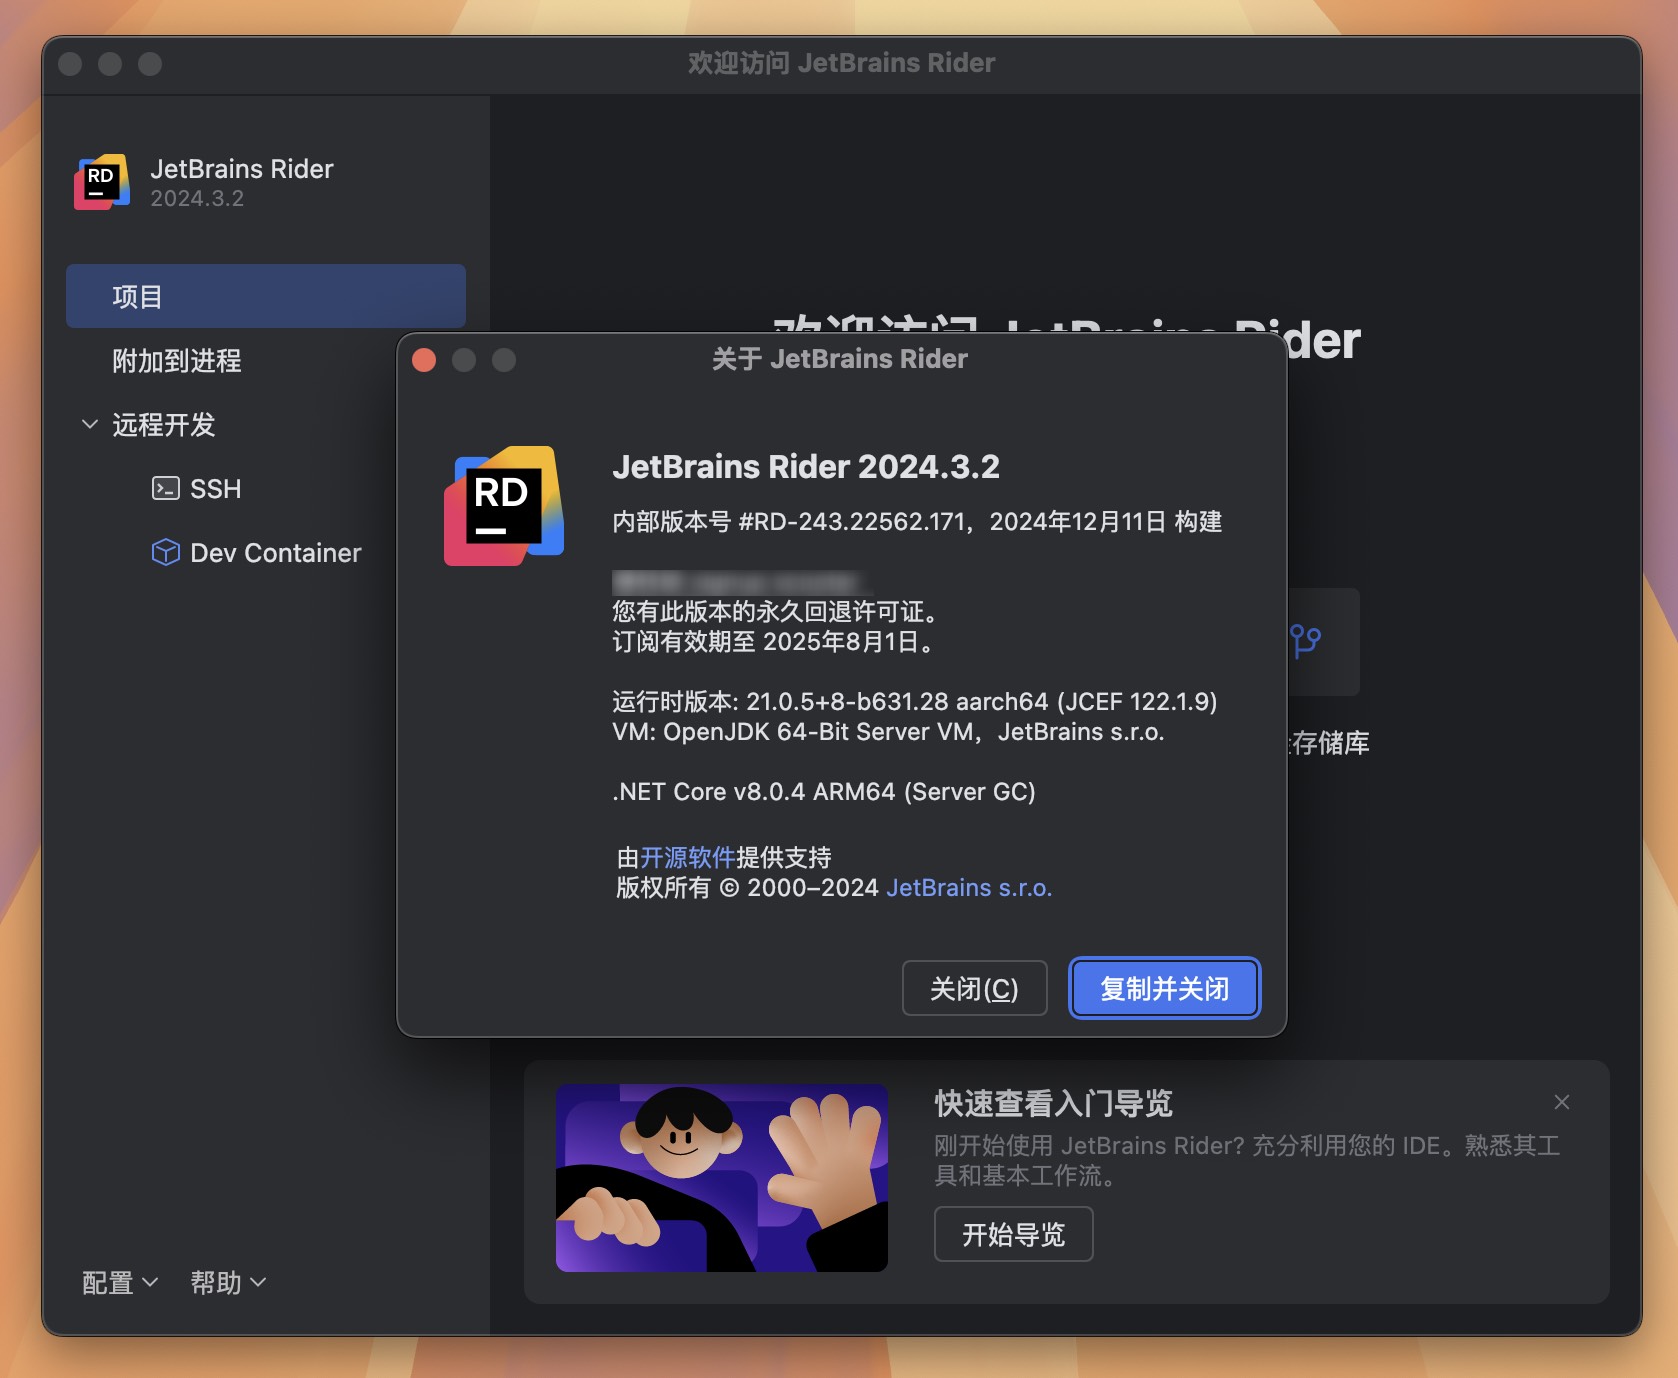This screenshot has width=1678, height=1378.
Task: Click the .NET Core v8.0.4 ARM64 line
Action: point(824,791)
